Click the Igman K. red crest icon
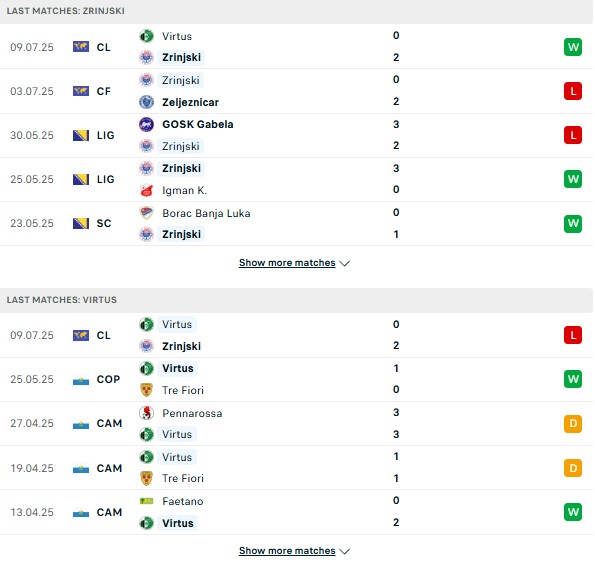This screenshot has height=568, width=595. pyautogui.click(x=146, y=190)
